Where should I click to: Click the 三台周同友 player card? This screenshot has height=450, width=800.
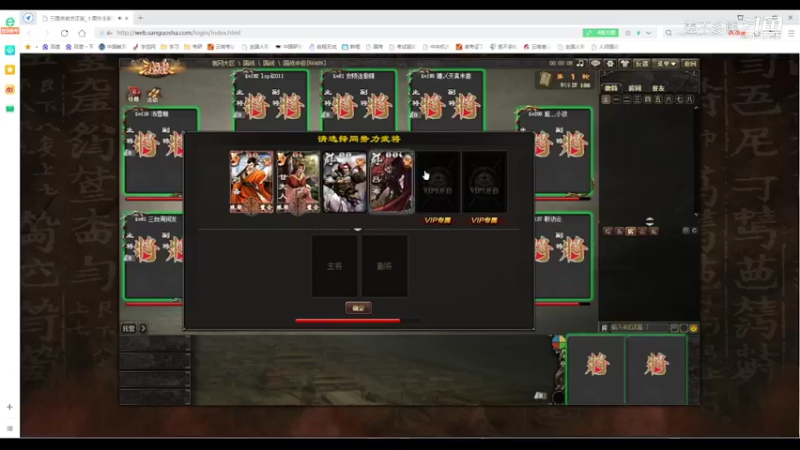point(153,257)
